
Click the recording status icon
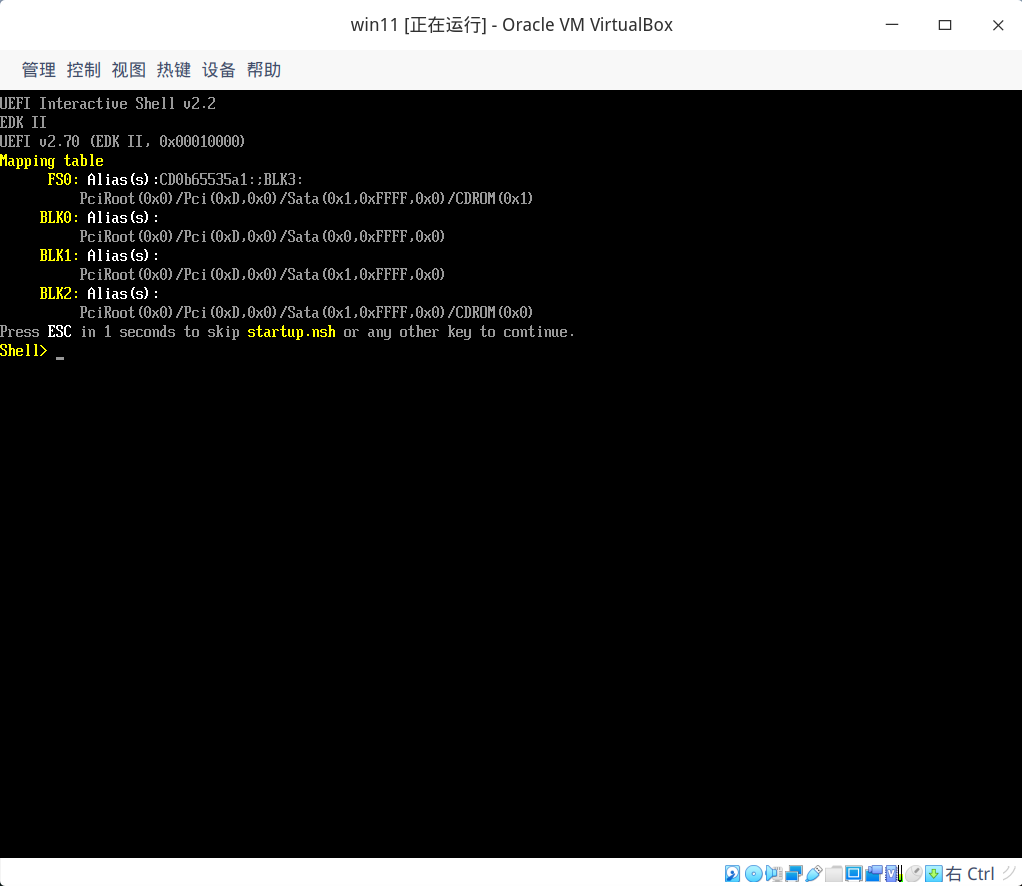[x=873, y=873]
